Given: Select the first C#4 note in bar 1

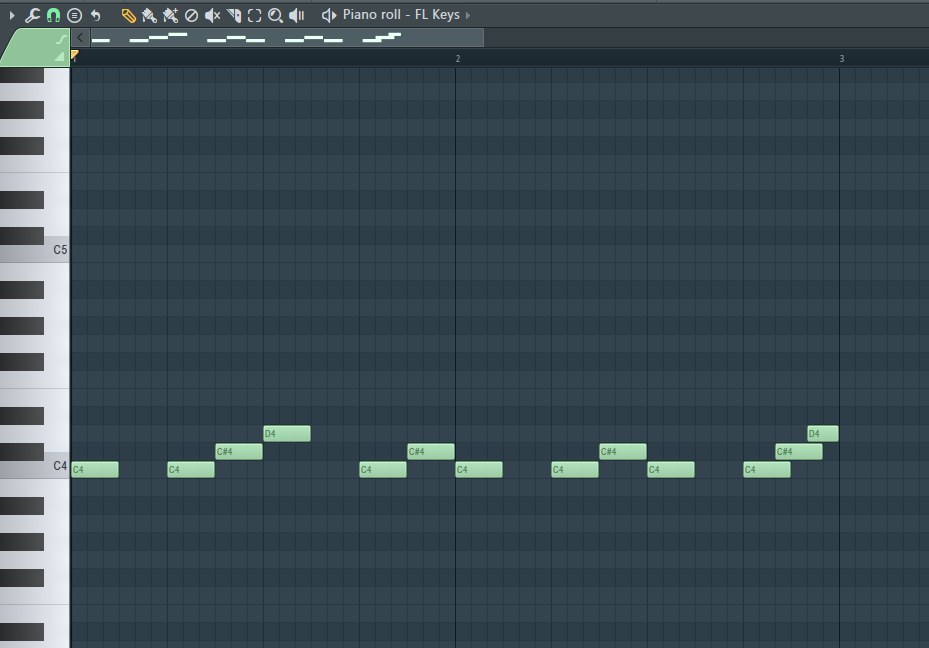Looking at the screenshot, I should click(239, 451).
